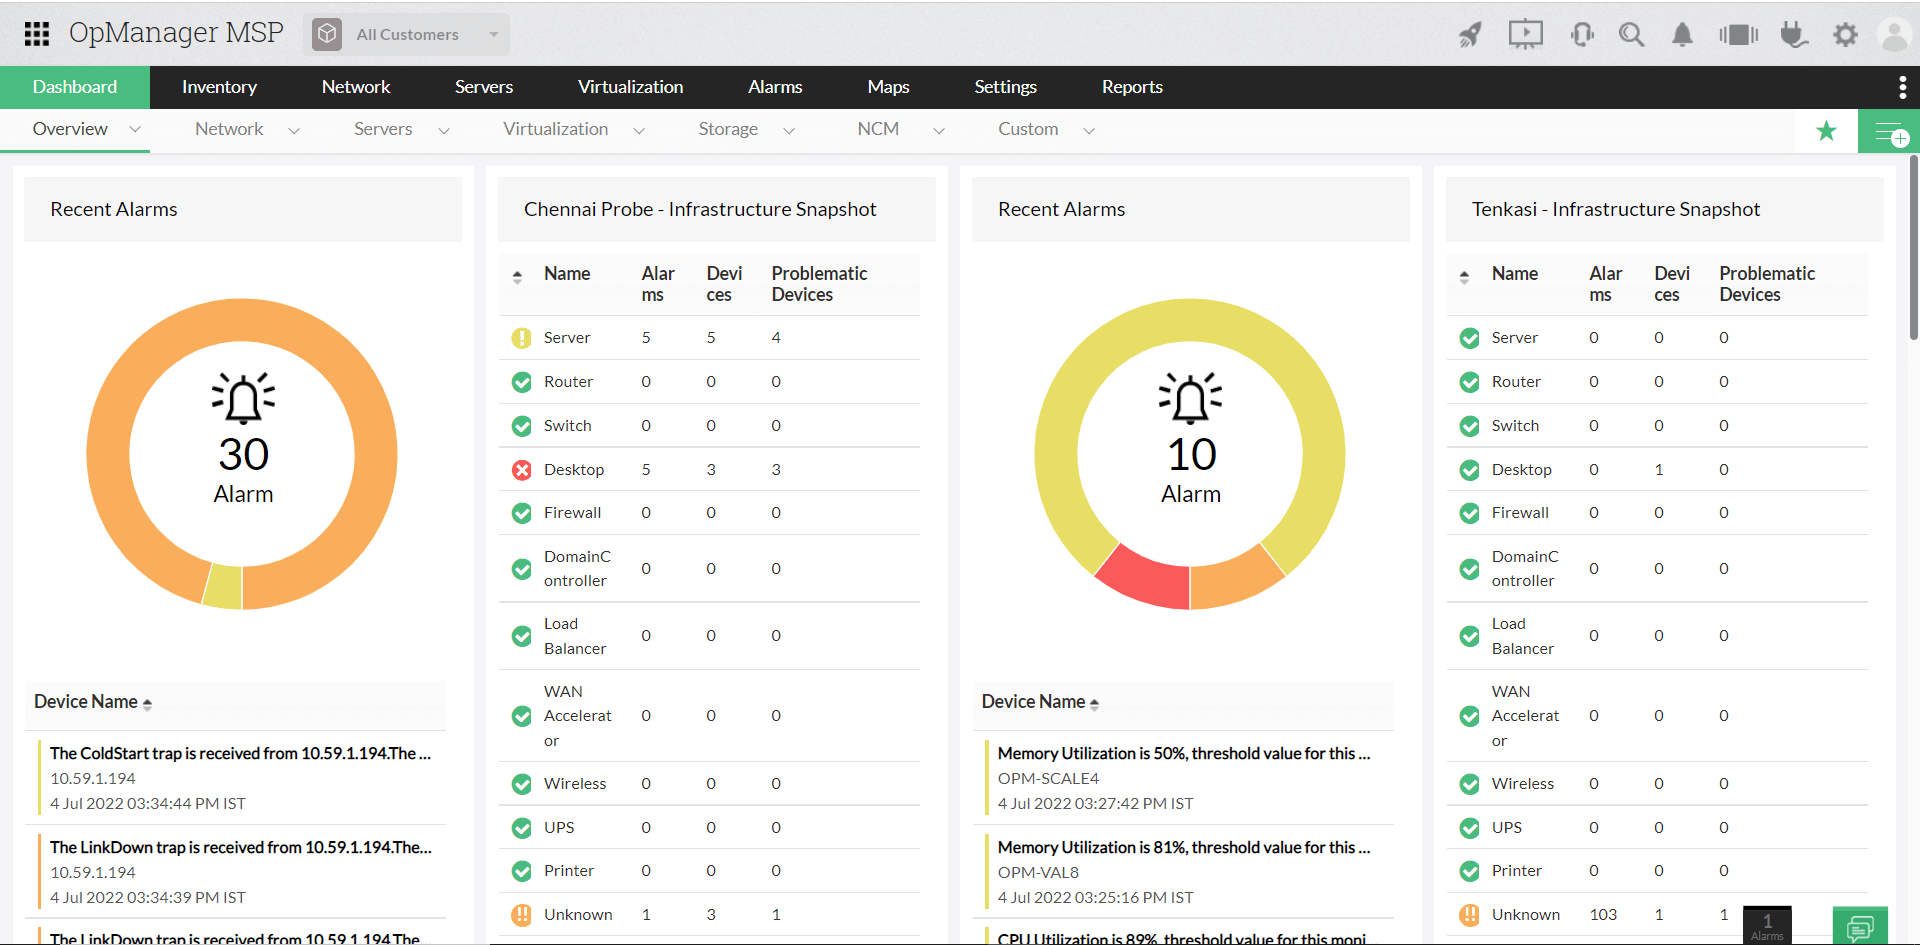1920x945 pixels.
Task: Open the Servers main menu
Action: coord(484,87)
